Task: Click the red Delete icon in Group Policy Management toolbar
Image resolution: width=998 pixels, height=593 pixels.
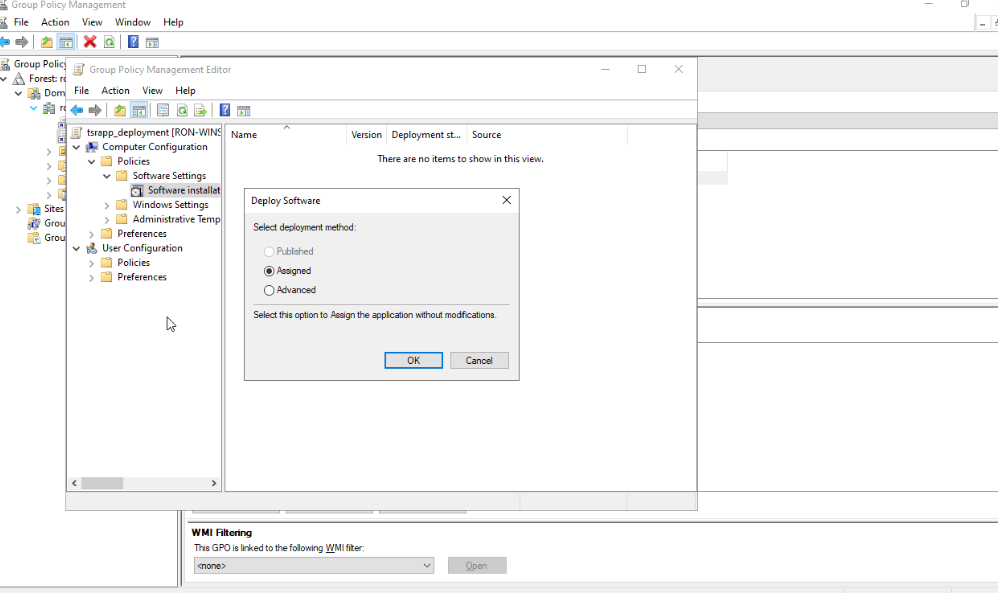Action: coord(90,42)
